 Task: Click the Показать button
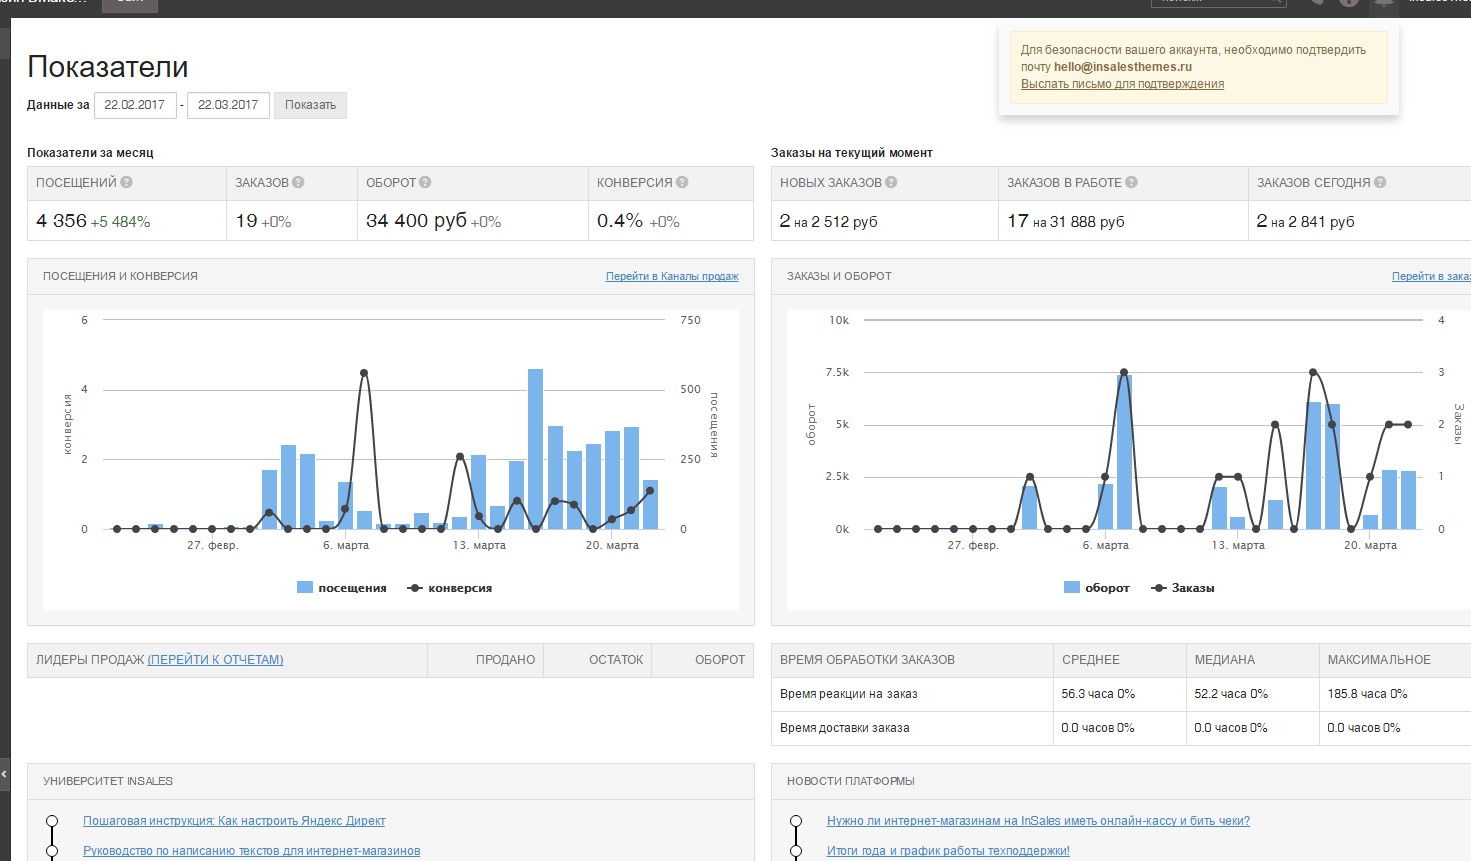(310, 105)
